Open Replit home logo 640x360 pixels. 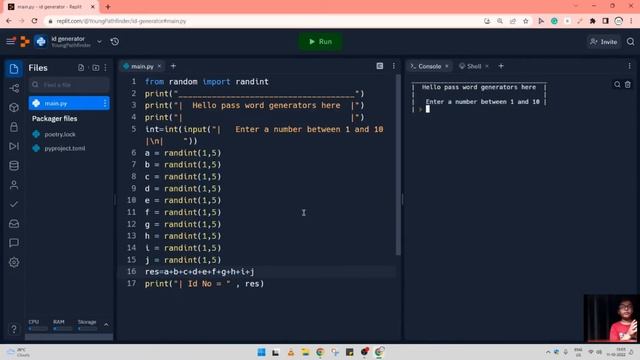(x=25, y=41)
